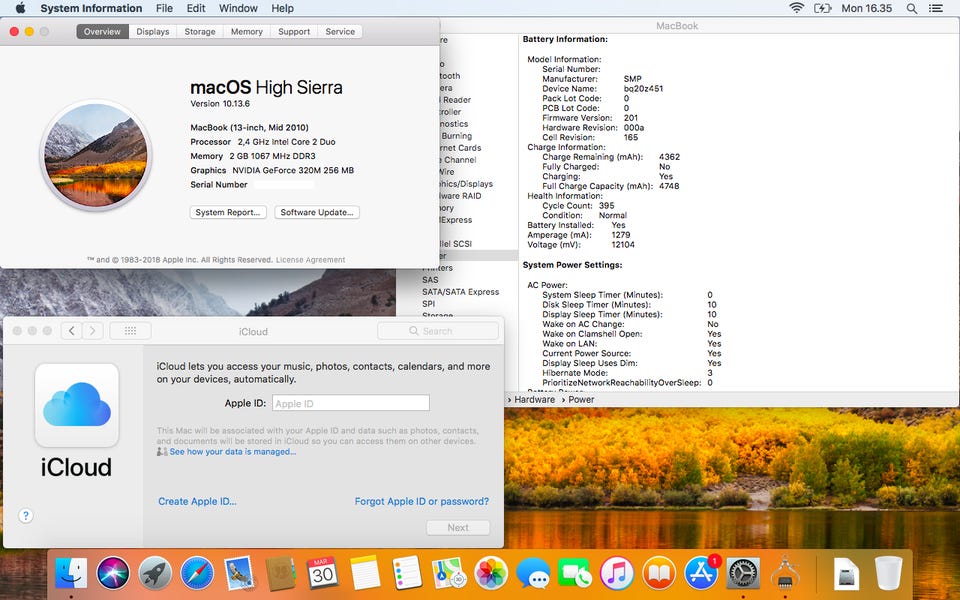Open Reminders app in Dock
This screenshot has height=600, width=960.
(407, 574)
